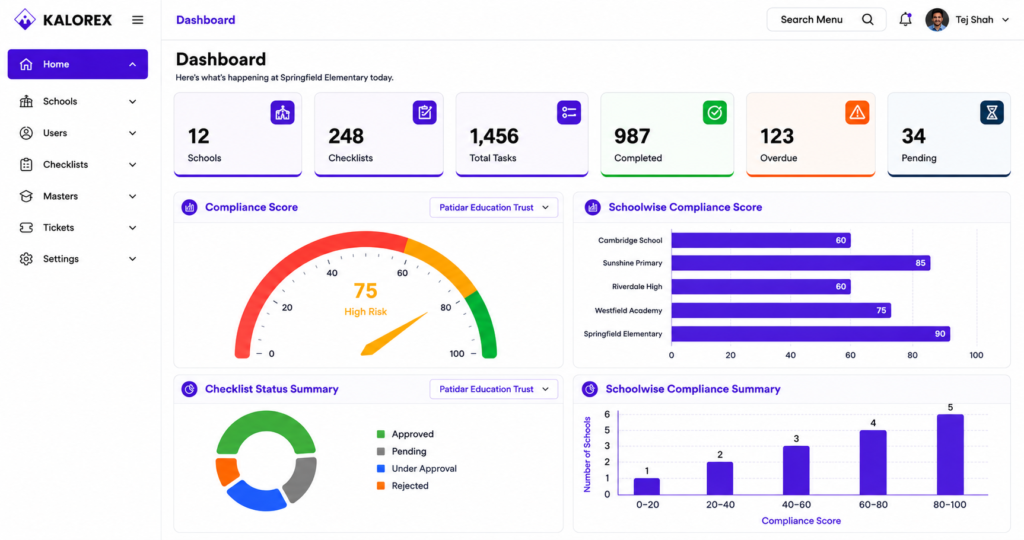1024x540 pixels.
Task: Click the Home icon in the sidebar
Action: pos(26,64)
